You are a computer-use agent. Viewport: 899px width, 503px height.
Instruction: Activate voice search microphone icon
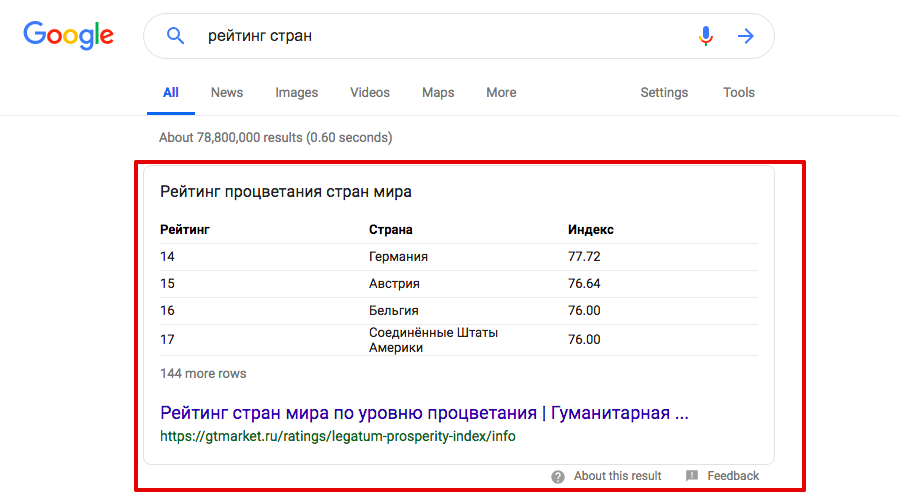pos(706,36)
